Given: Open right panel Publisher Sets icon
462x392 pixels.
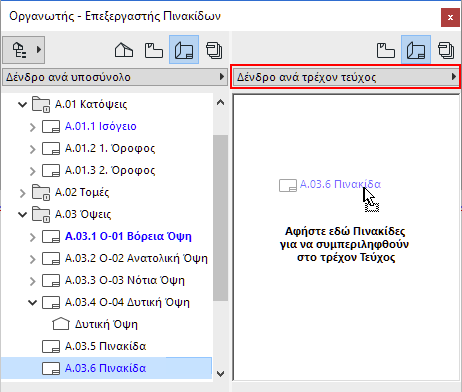Looking at the screenshot, I should coord(446,50).
